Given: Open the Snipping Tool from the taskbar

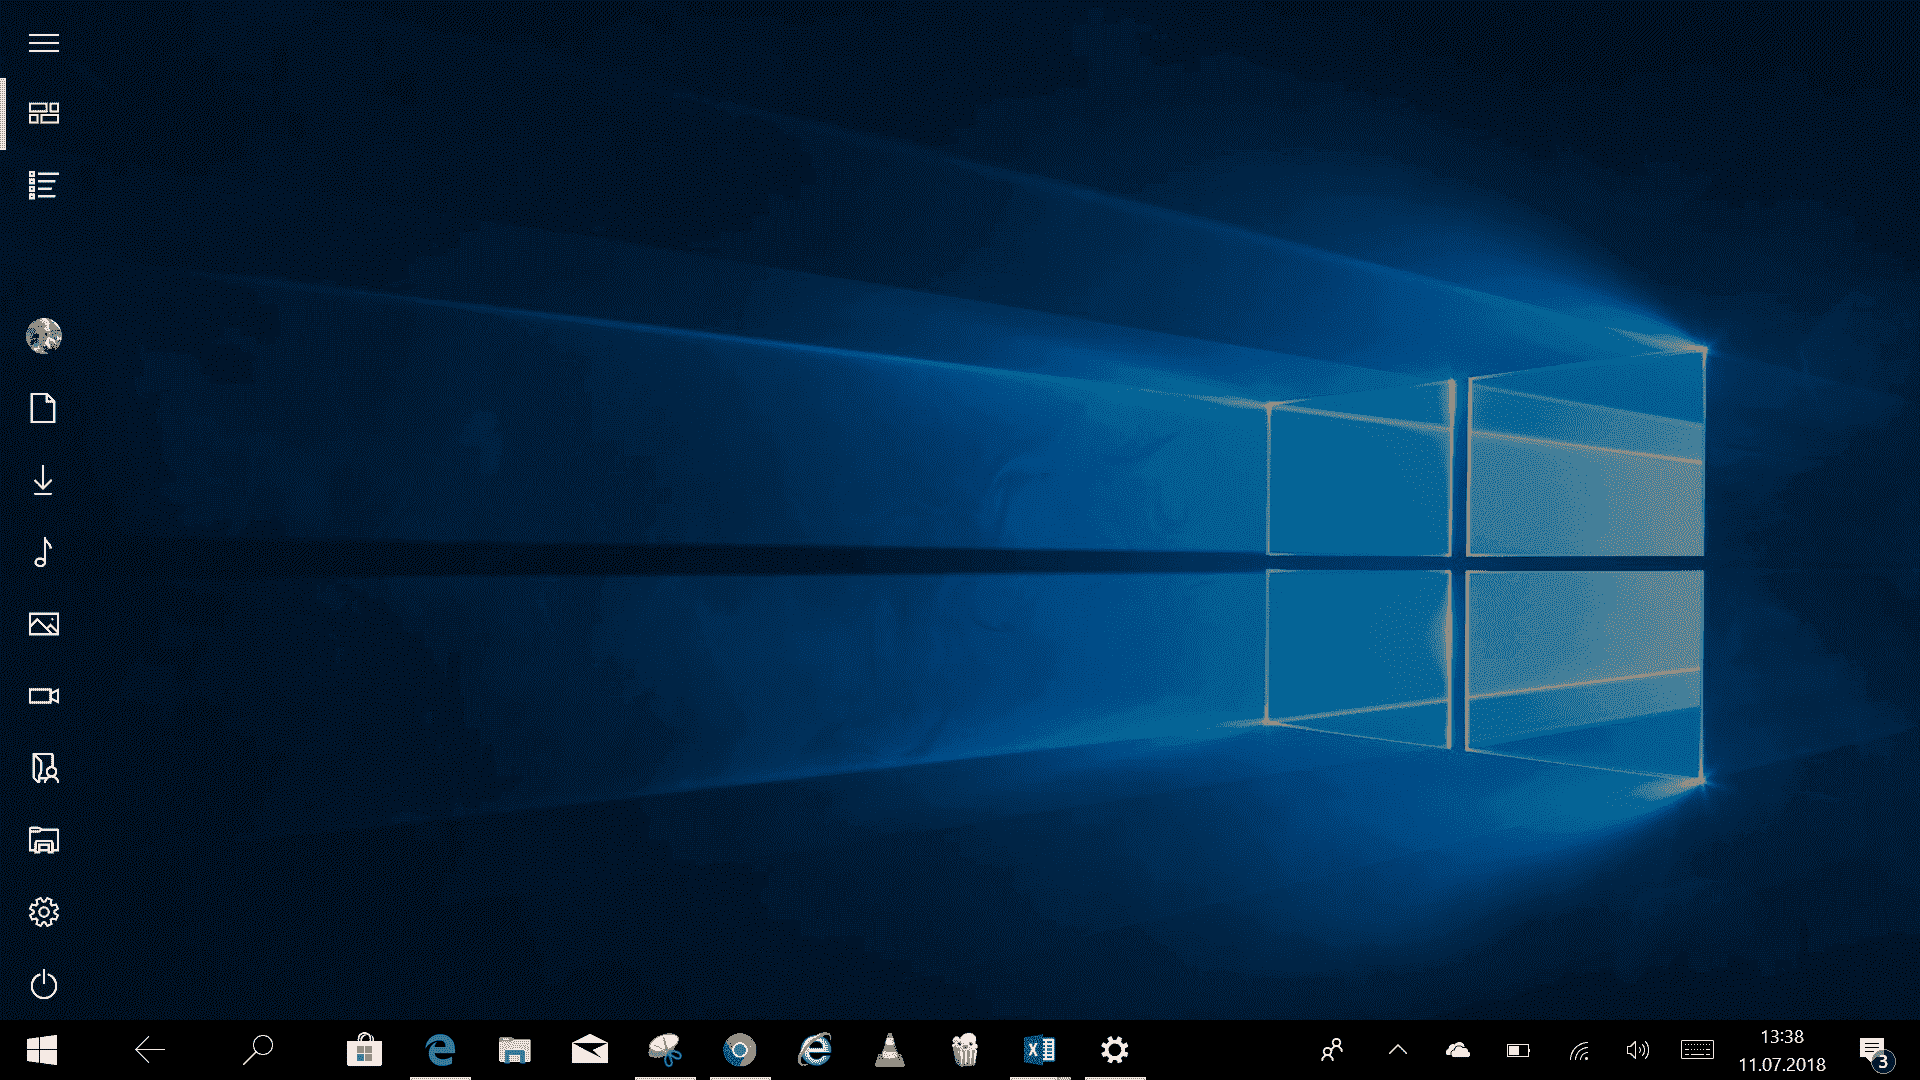Looking at the screenshot, I should (x=664, y=1050).
